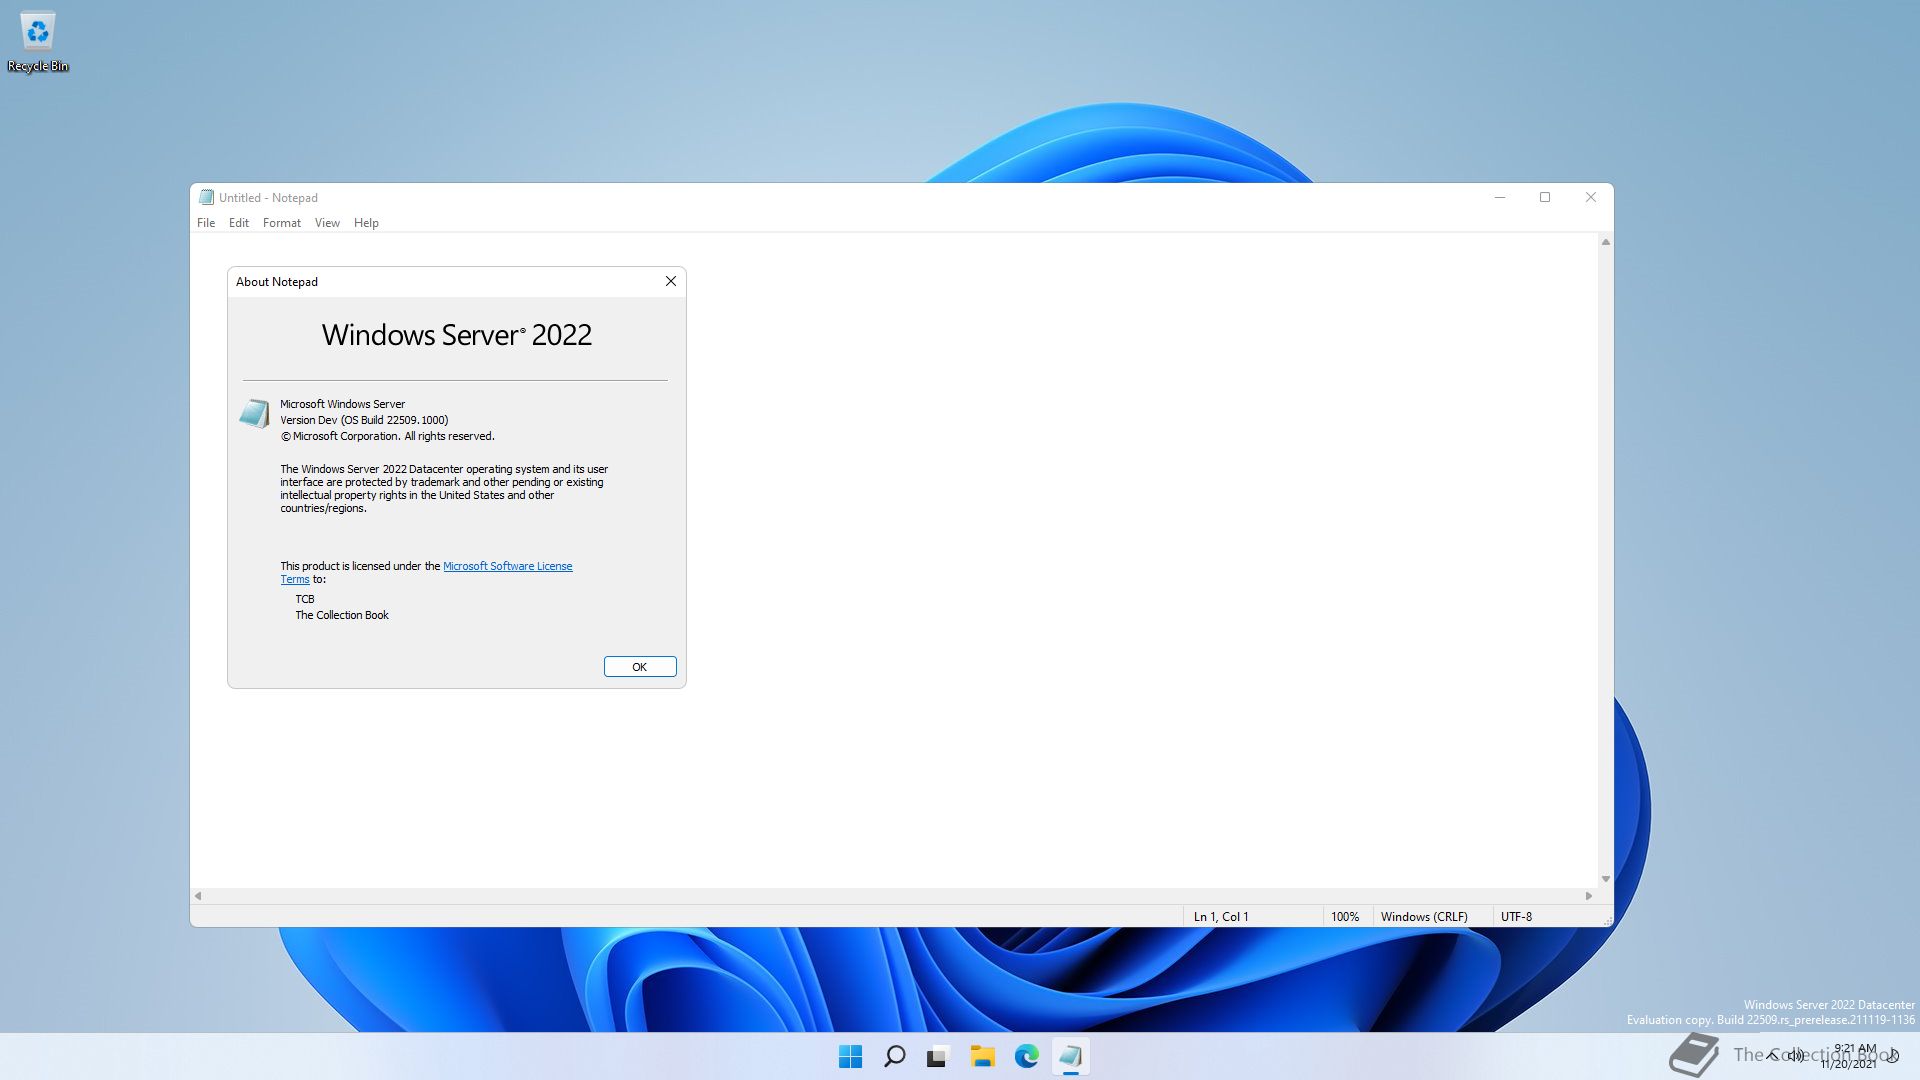Open Task View on the taskbar
1920x1080 pixels.
[938, 1056]
